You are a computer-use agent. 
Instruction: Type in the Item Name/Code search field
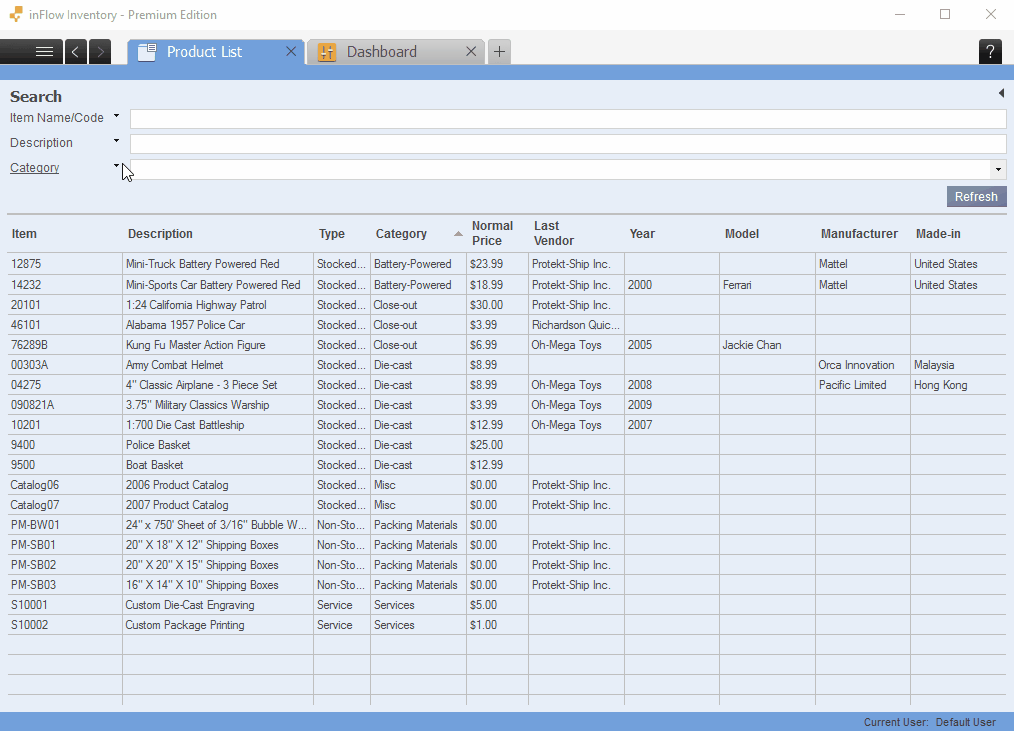tap(567, 119)
